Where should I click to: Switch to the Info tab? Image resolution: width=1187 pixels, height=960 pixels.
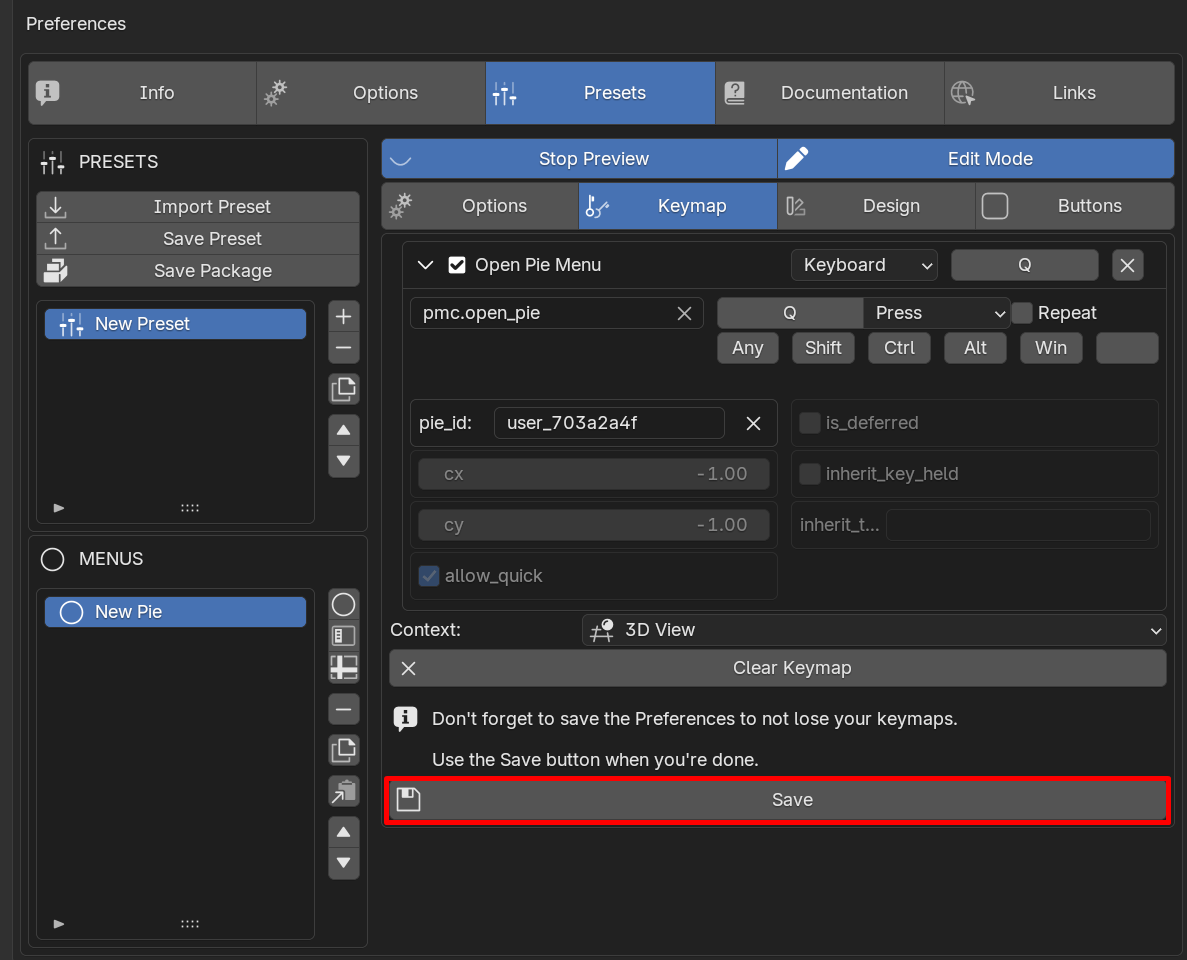[142, 93]
